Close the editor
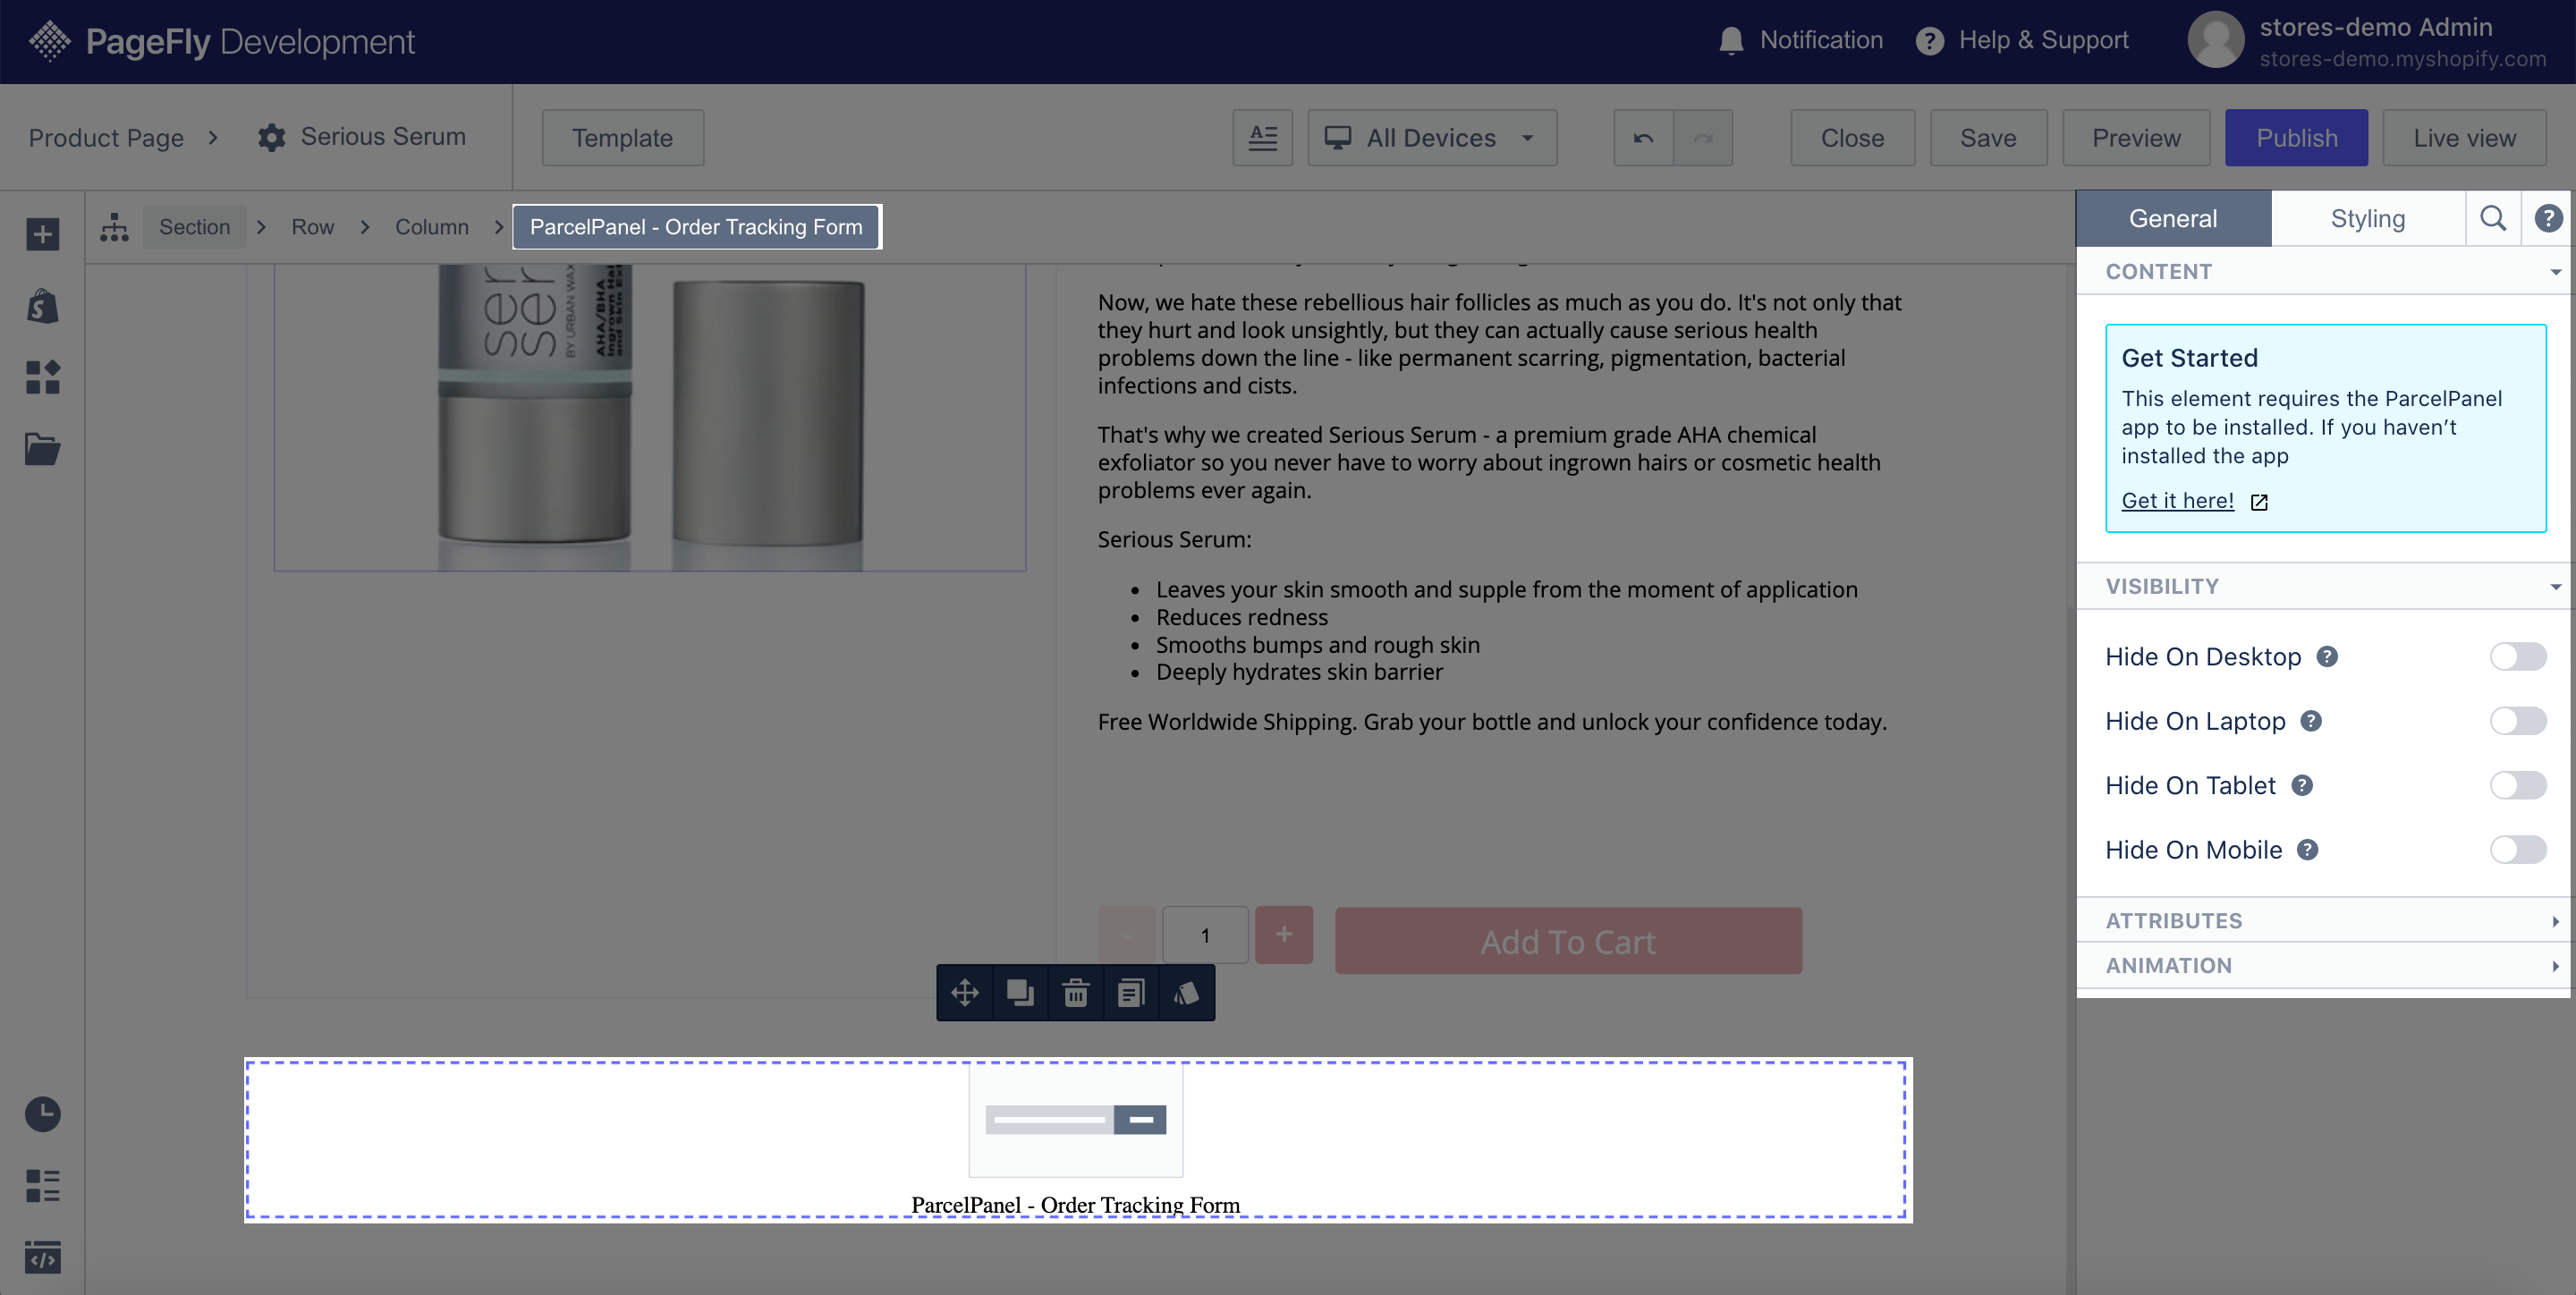The width and height of the screenshot is (2576, 1295). [x=1852, y=137]
